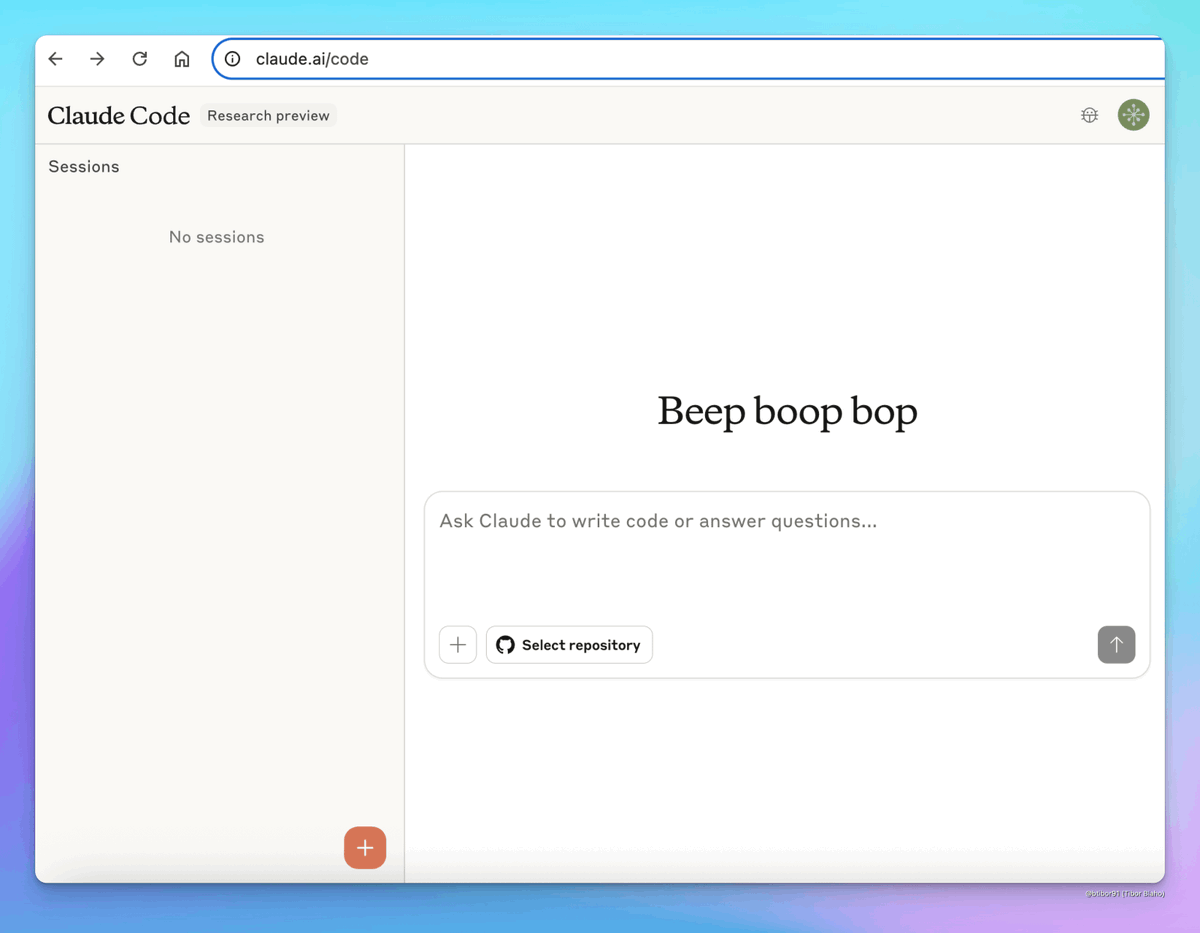Open the green user avatar menu
1200x933 pixels.
pyautogui.click(x=1133, y=115)
